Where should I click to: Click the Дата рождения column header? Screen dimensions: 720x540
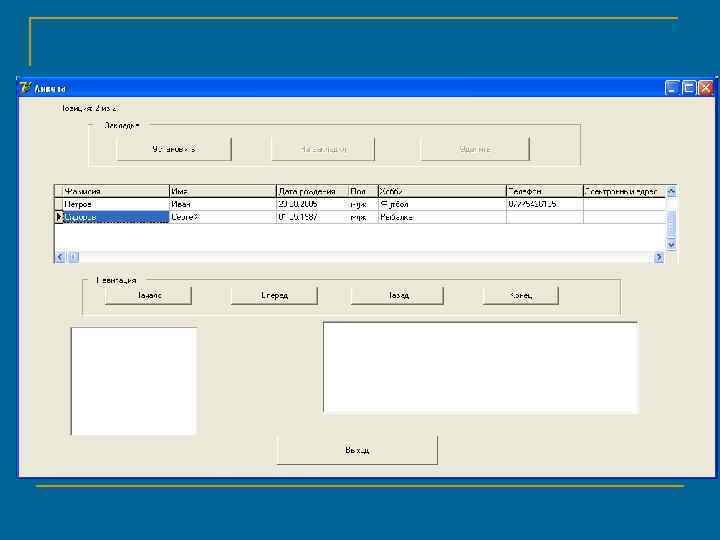312,191
